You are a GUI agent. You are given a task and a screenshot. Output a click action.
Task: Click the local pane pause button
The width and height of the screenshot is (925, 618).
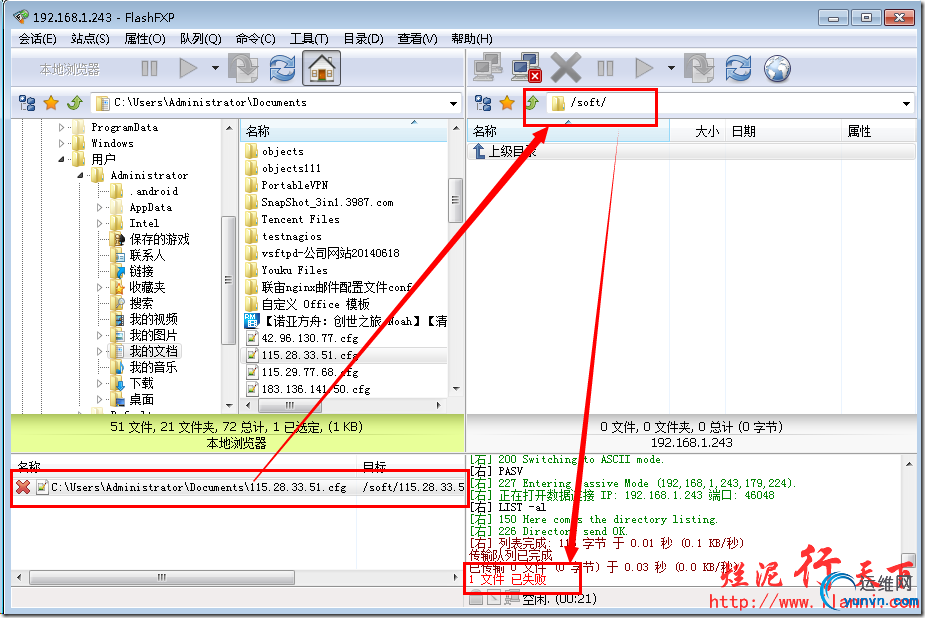(x=149, y=69)
